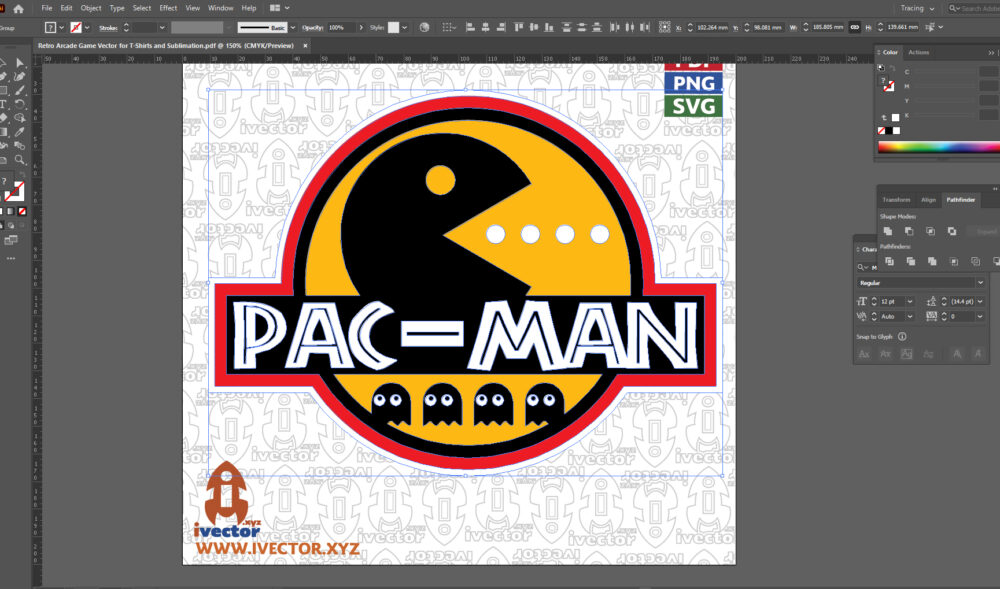Open the Type menu
Screen dimensions: 1000x589
(117, 8)
